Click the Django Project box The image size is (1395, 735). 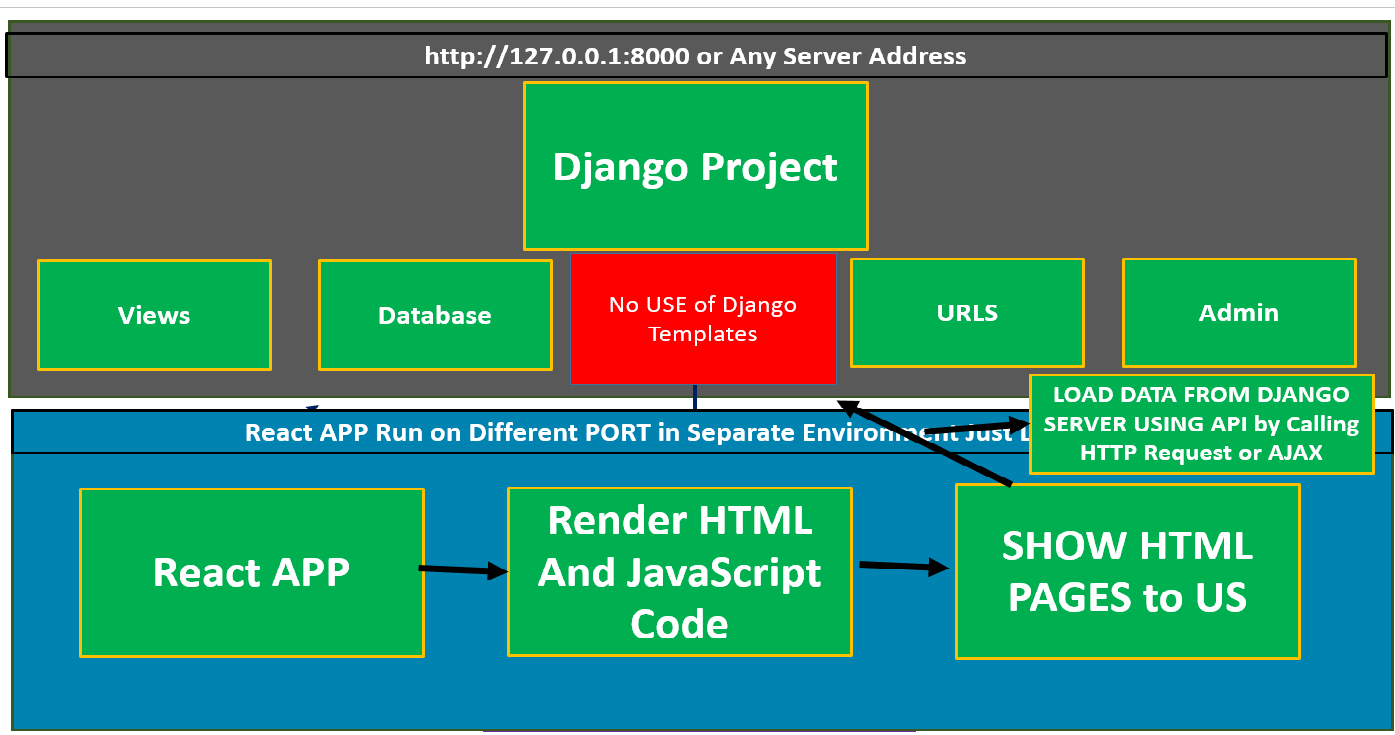pos(695,166)
